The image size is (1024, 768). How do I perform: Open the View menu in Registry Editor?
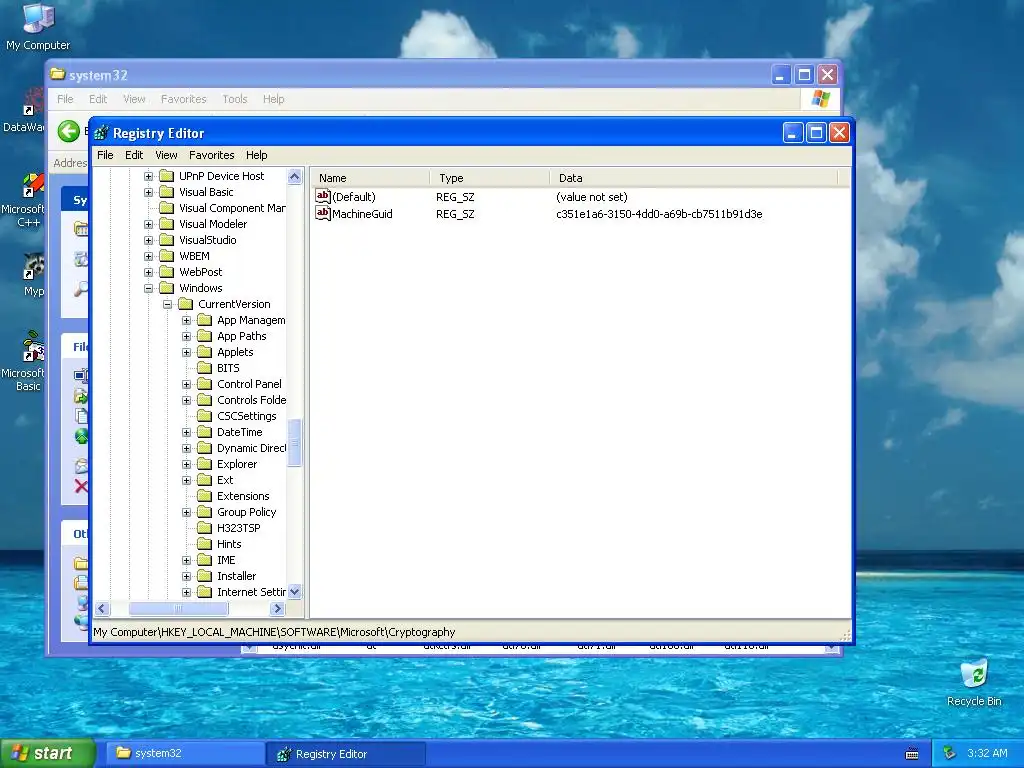coord(166,155)
